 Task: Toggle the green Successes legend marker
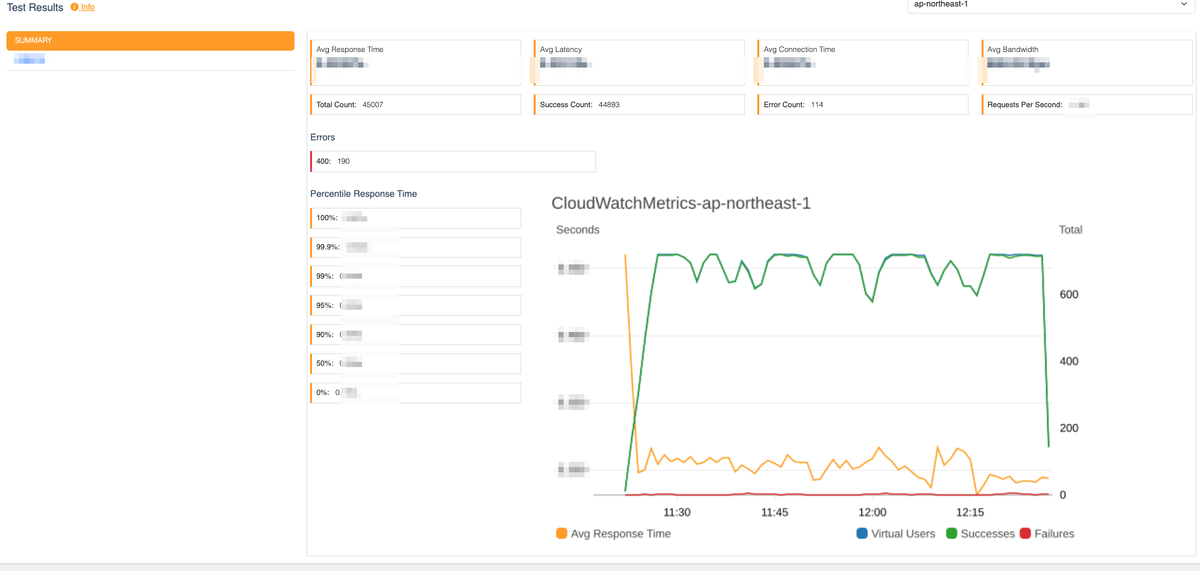click(x=952, y=534)
